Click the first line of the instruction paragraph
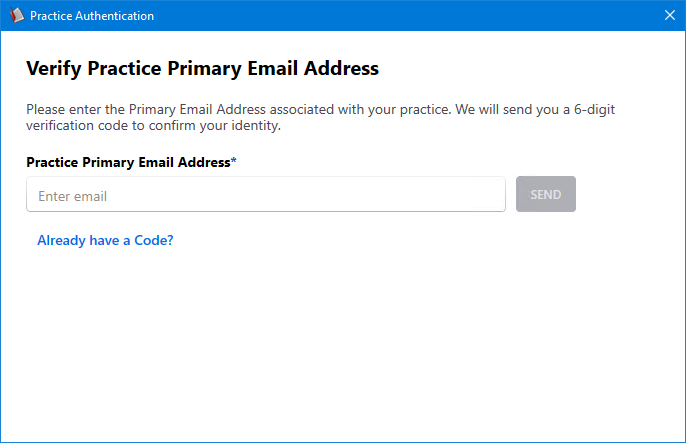This screenshot has height=443, width=686. tap(340, 108)
